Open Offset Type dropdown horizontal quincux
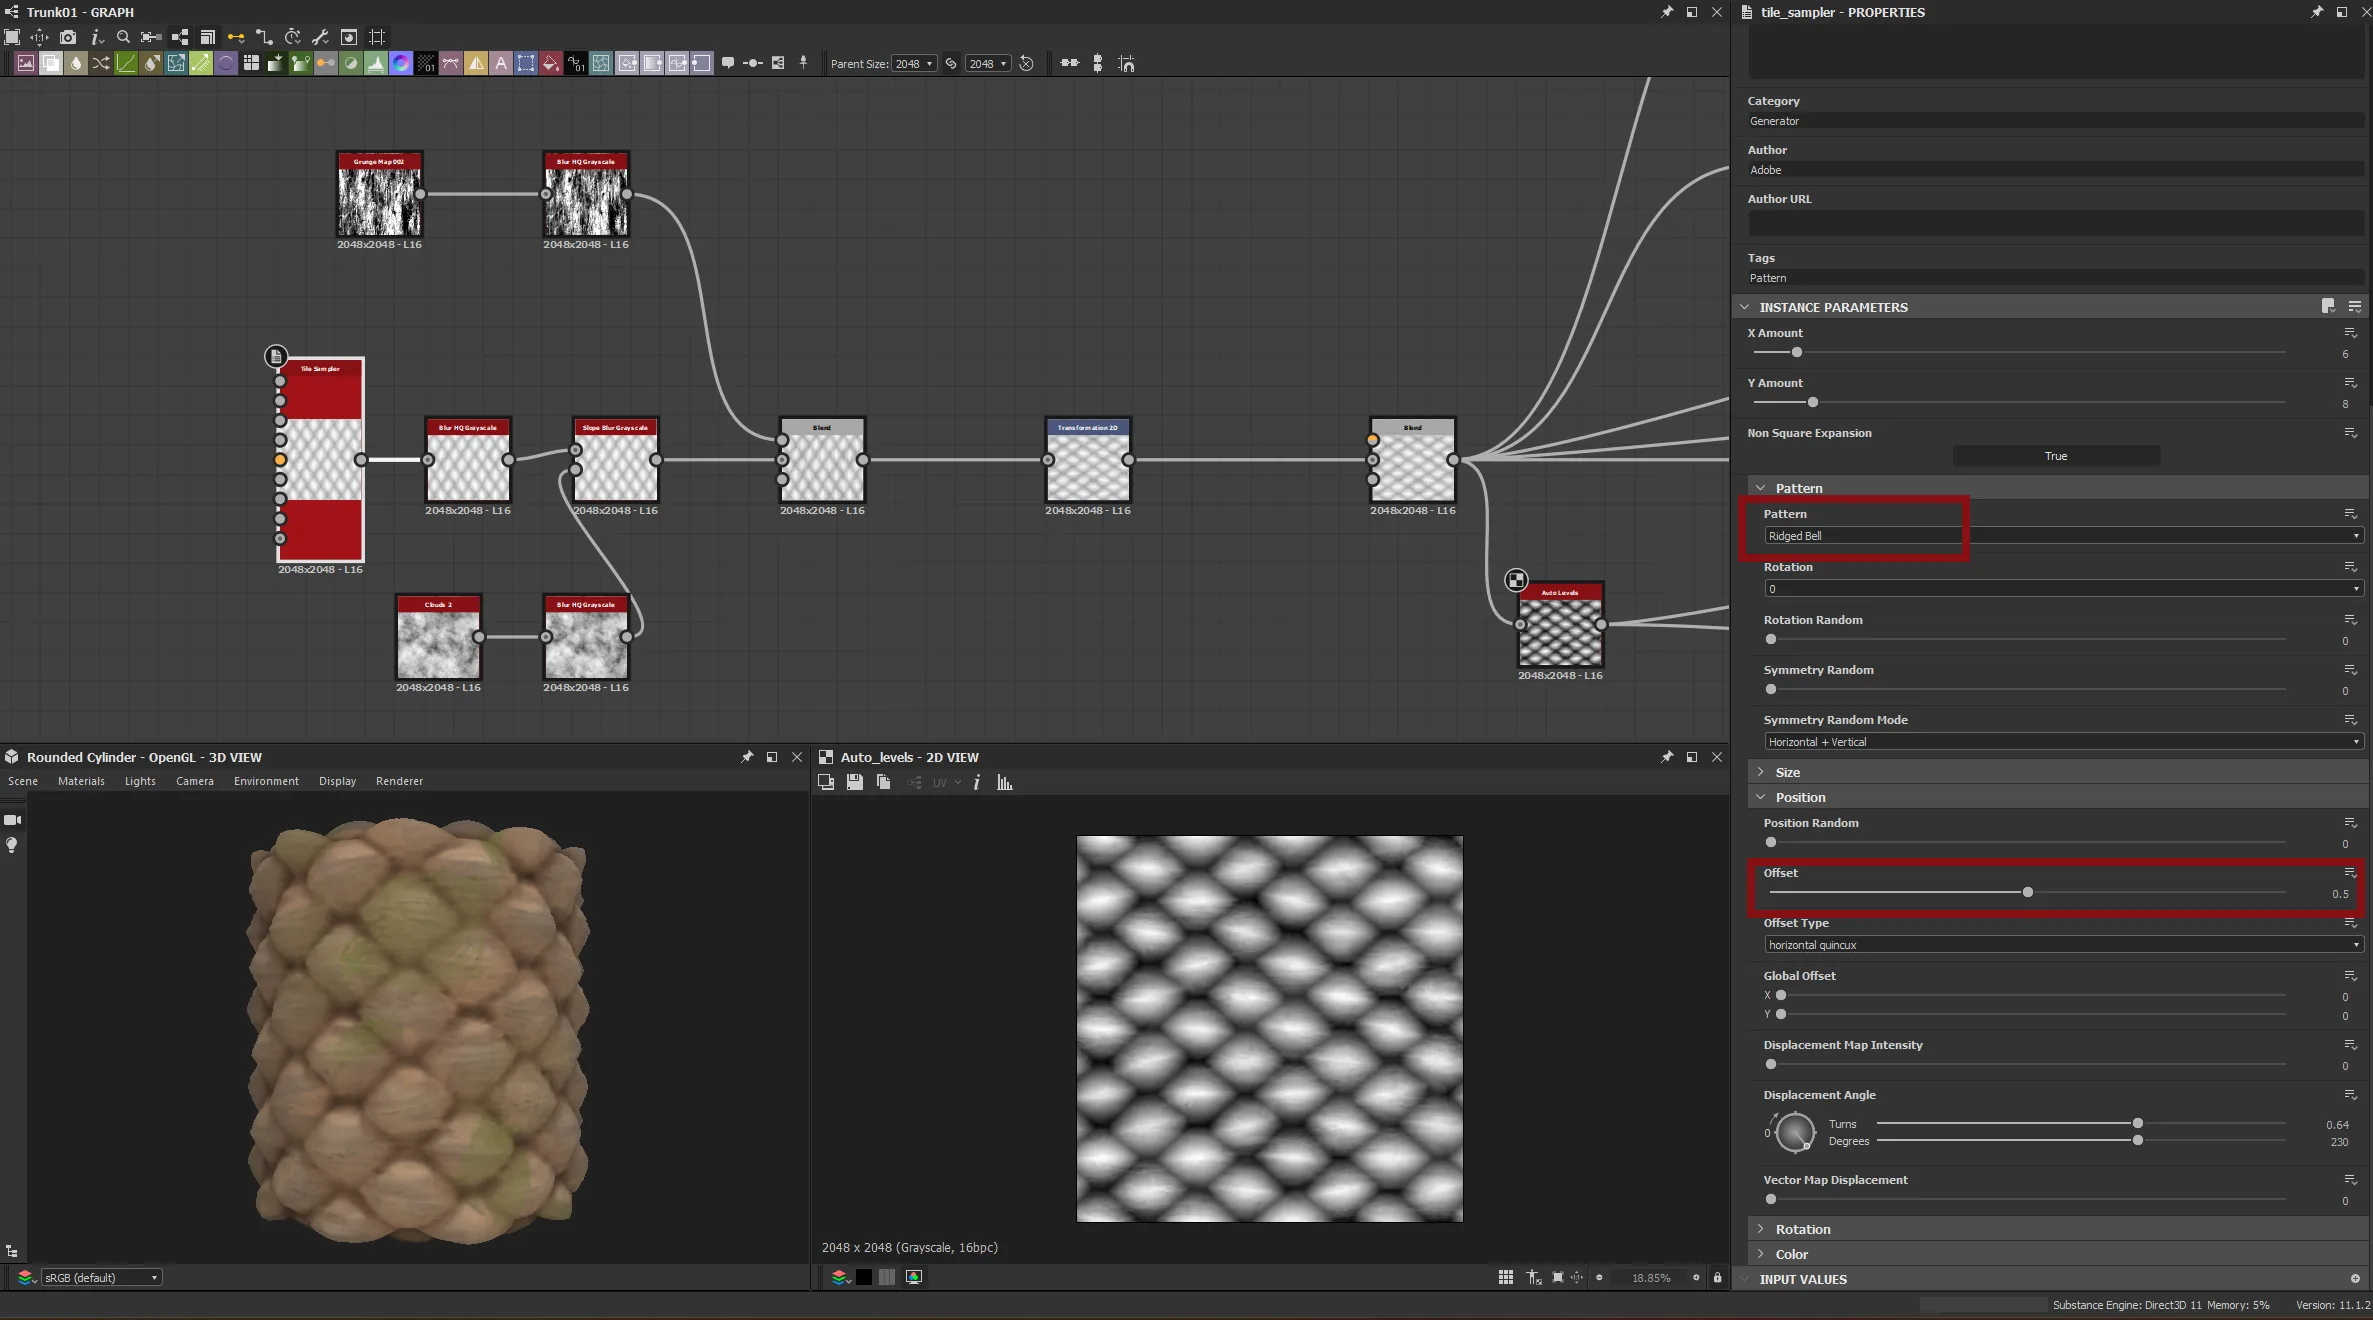Viewport: 2373px width, 1320px height. click(x=2064, y=945)
